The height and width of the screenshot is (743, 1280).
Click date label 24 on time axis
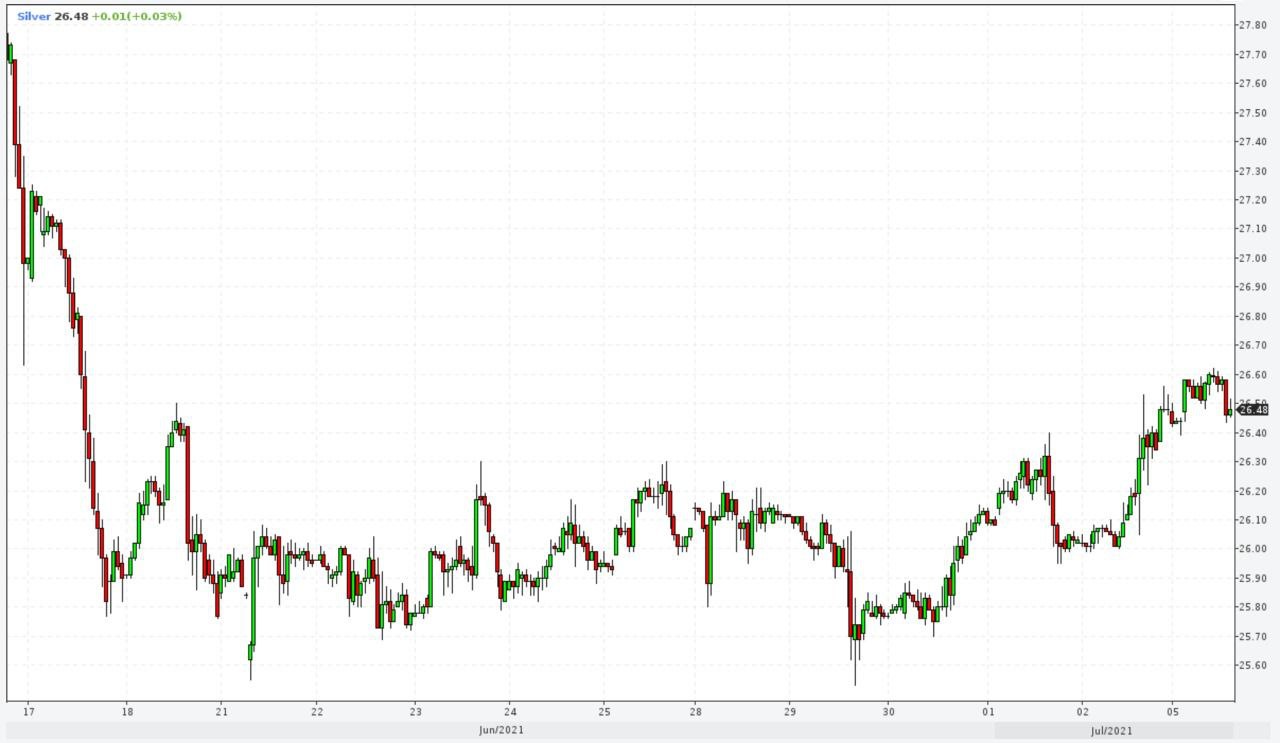pyautogui.click(x=510, y=712)
